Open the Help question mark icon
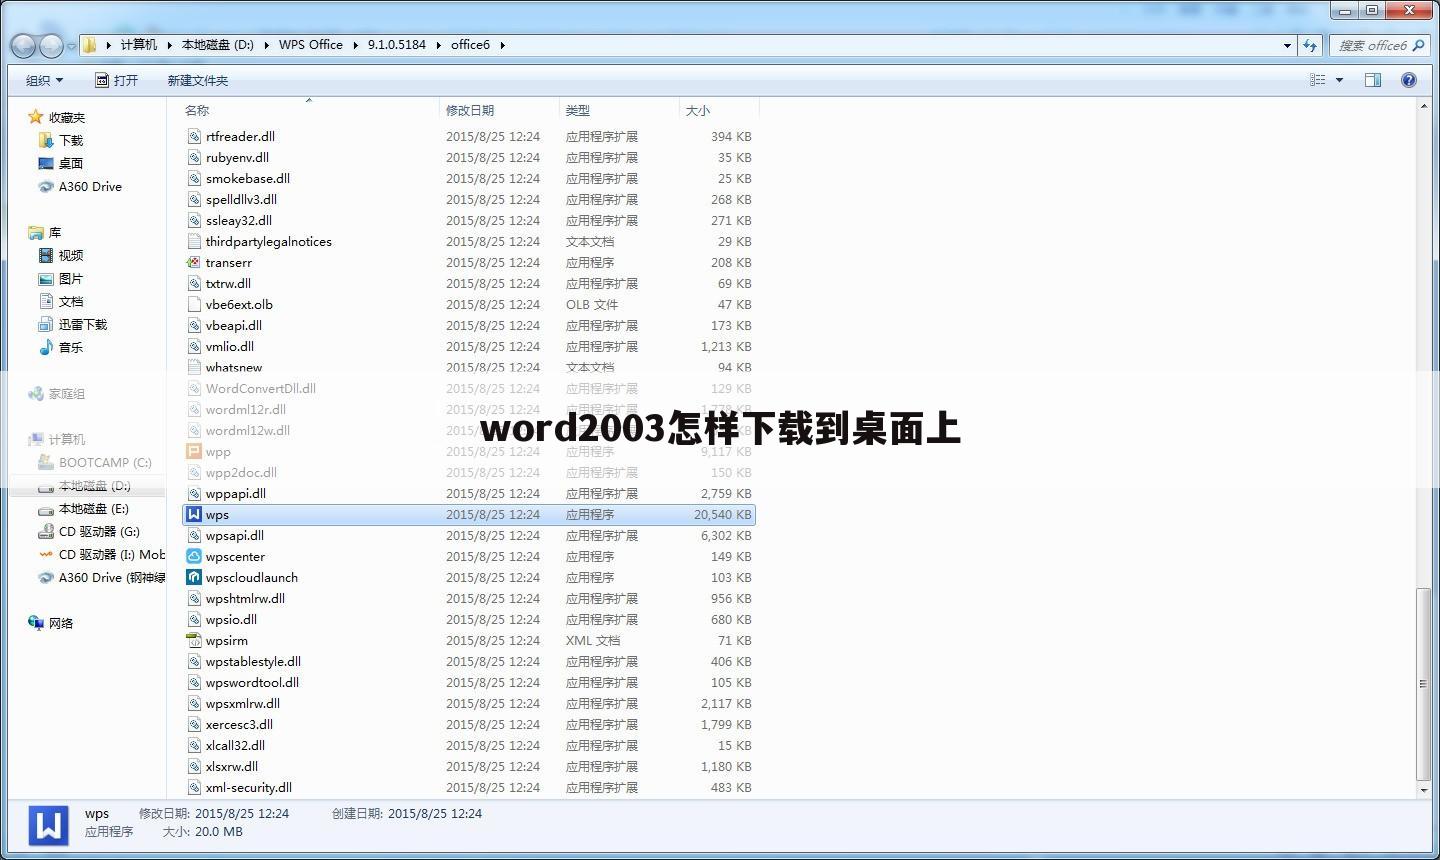The image size is (1440, 860). click(1409, 80)
